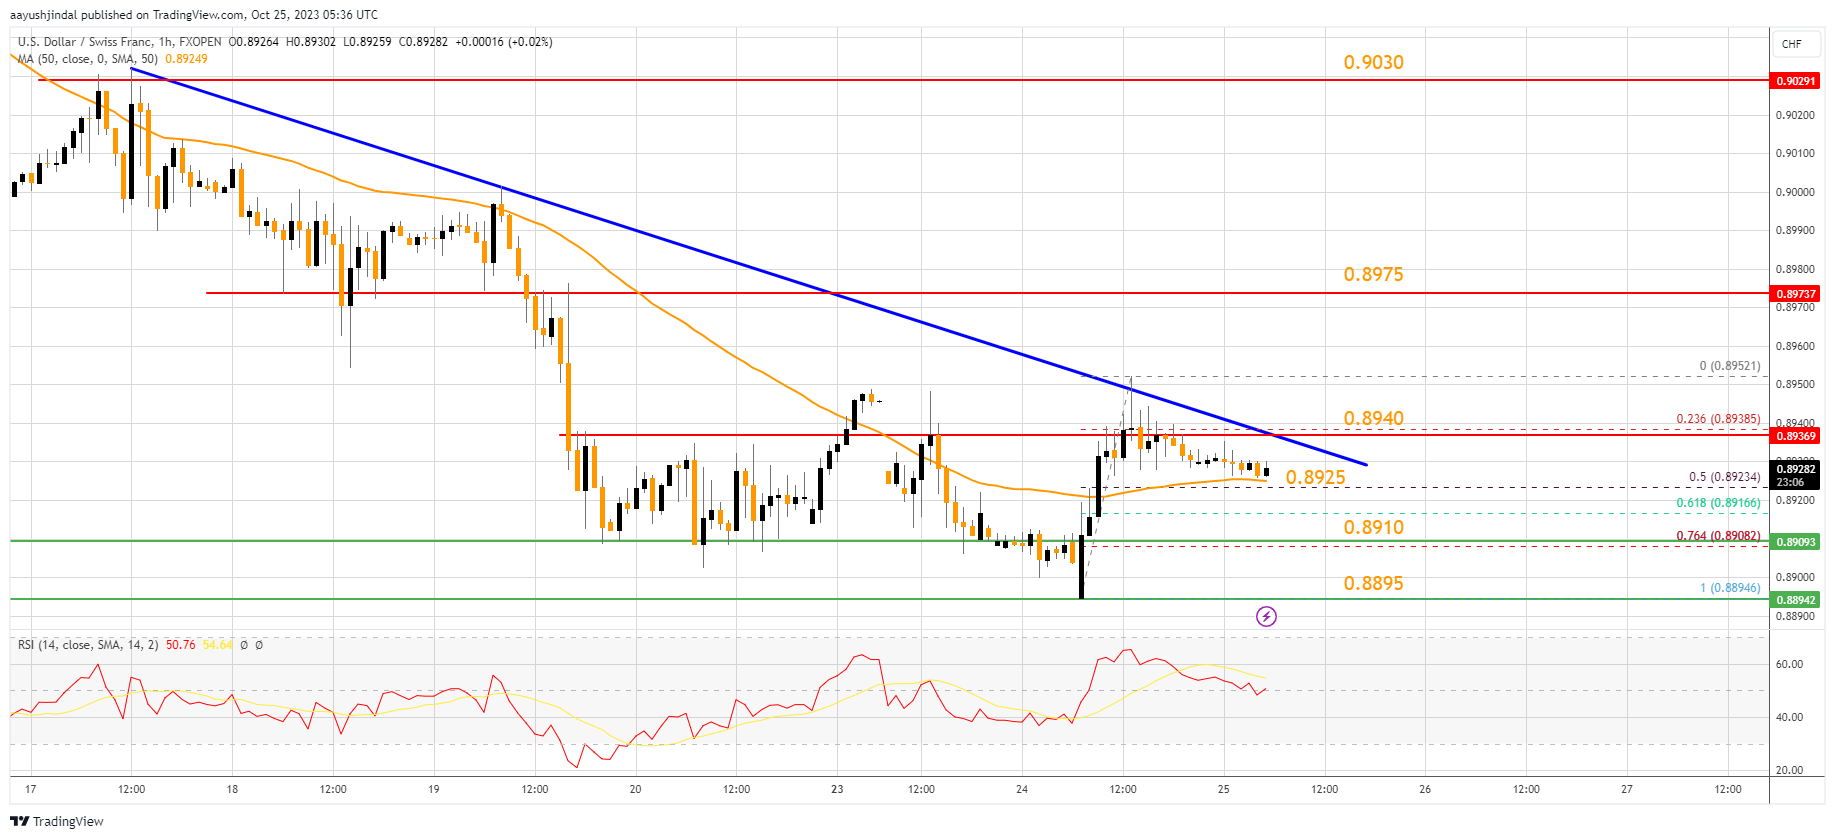The height and width of the screenshot is (839, 1835).
Task: Select the Fib label 0.5 (0.89234)
Action: coord(1725,477)
